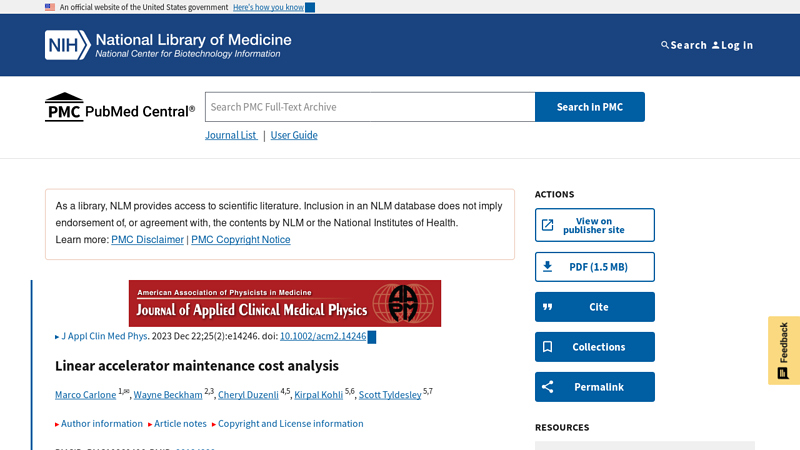Expand the Author information section

click(x=101, y=424)
